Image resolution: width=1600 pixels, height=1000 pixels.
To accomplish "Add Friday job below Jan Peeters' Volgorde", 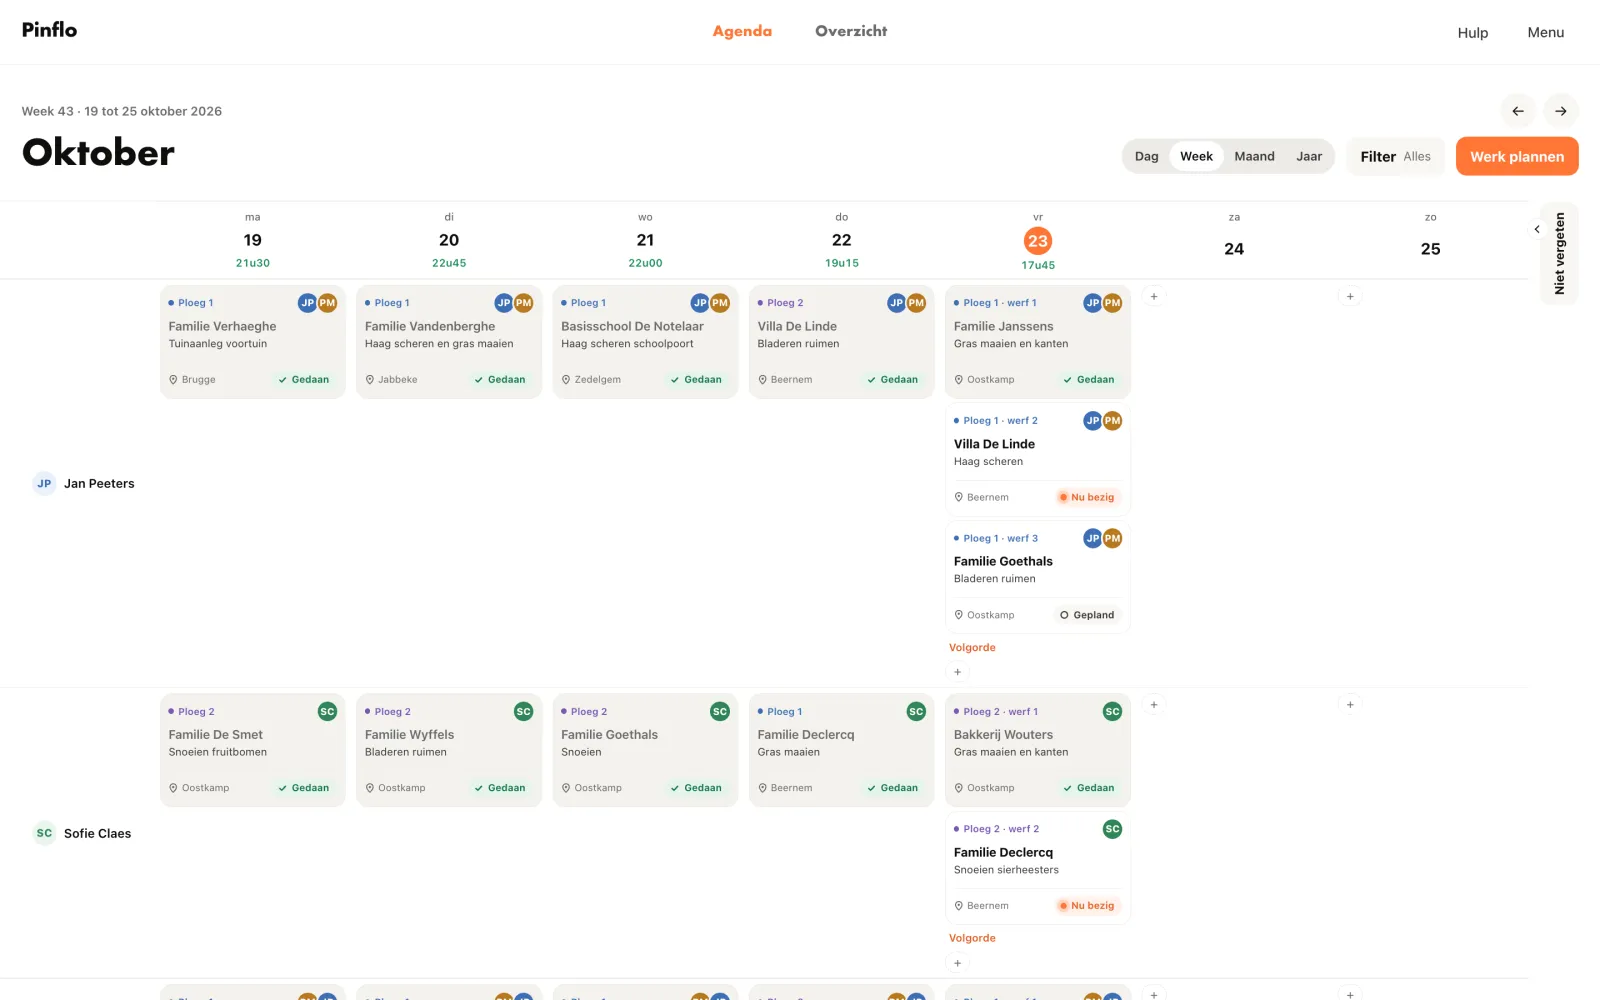I will tap(958, 672).
